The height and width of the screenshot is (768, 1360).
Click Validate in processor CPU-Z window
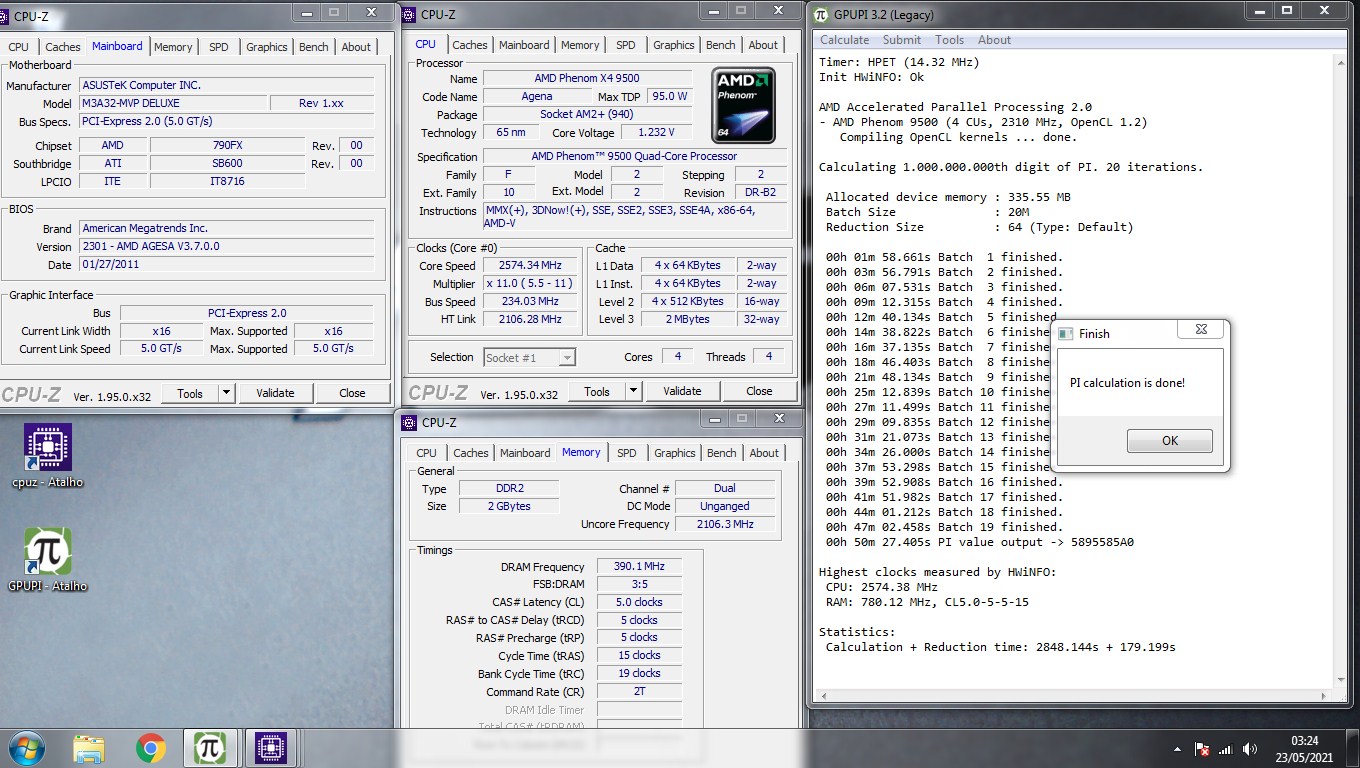click(682, 391)
